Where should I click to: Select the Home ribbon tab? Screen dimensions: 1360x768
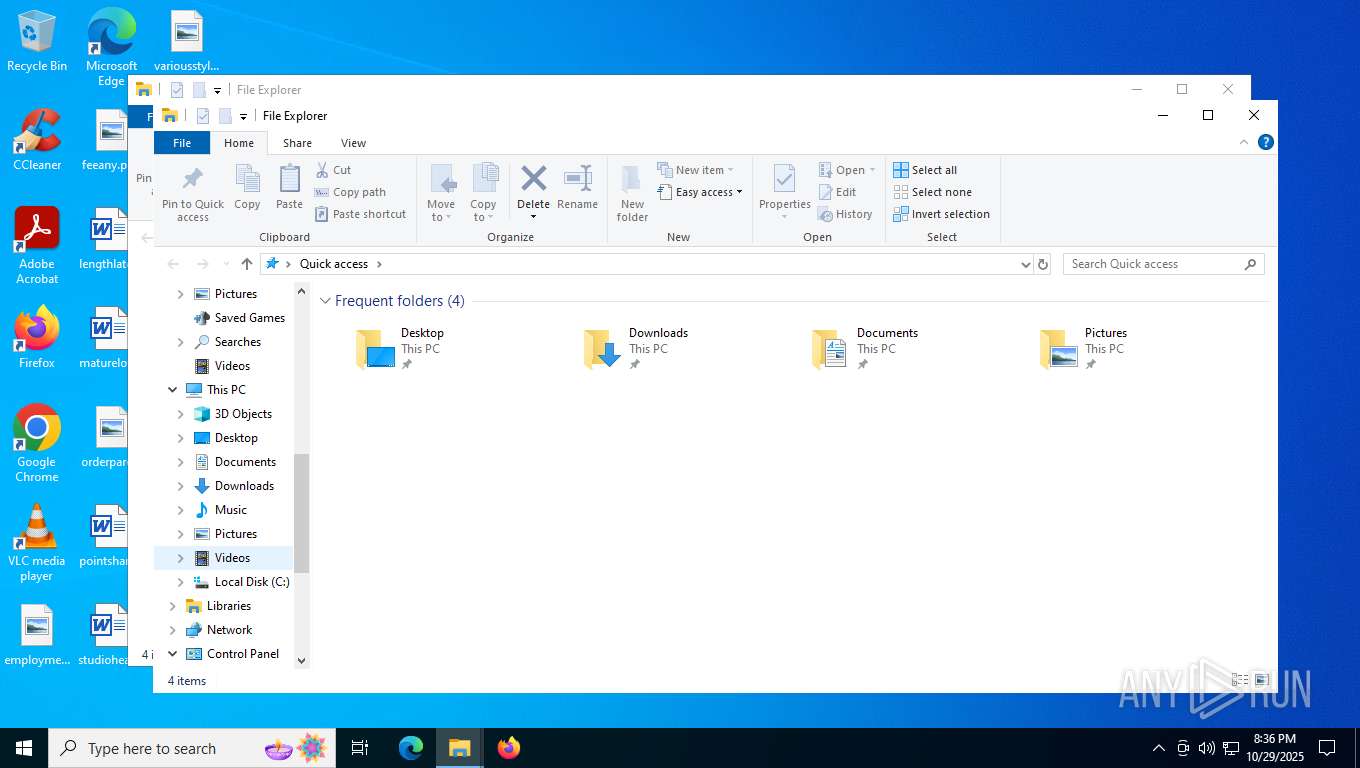click(239, 143)
